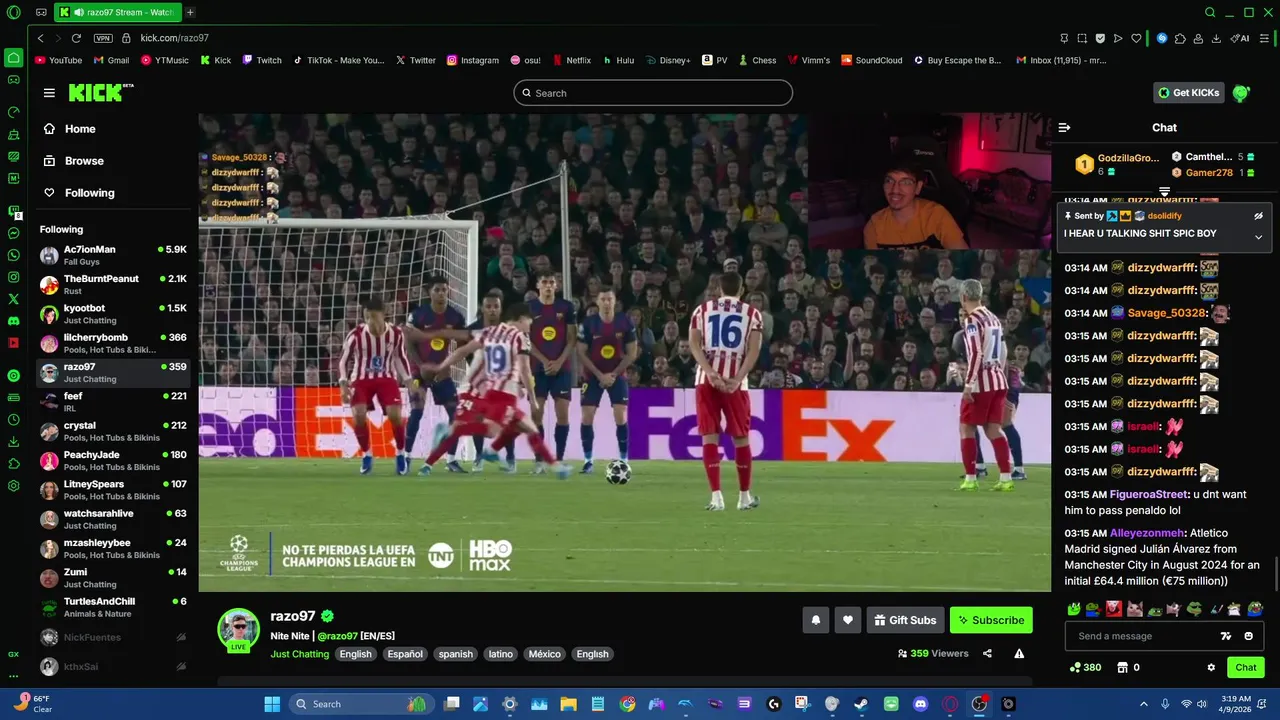1280x720 pixels.
Task: Open the channel points shop icon
Action: point(1122,667)
